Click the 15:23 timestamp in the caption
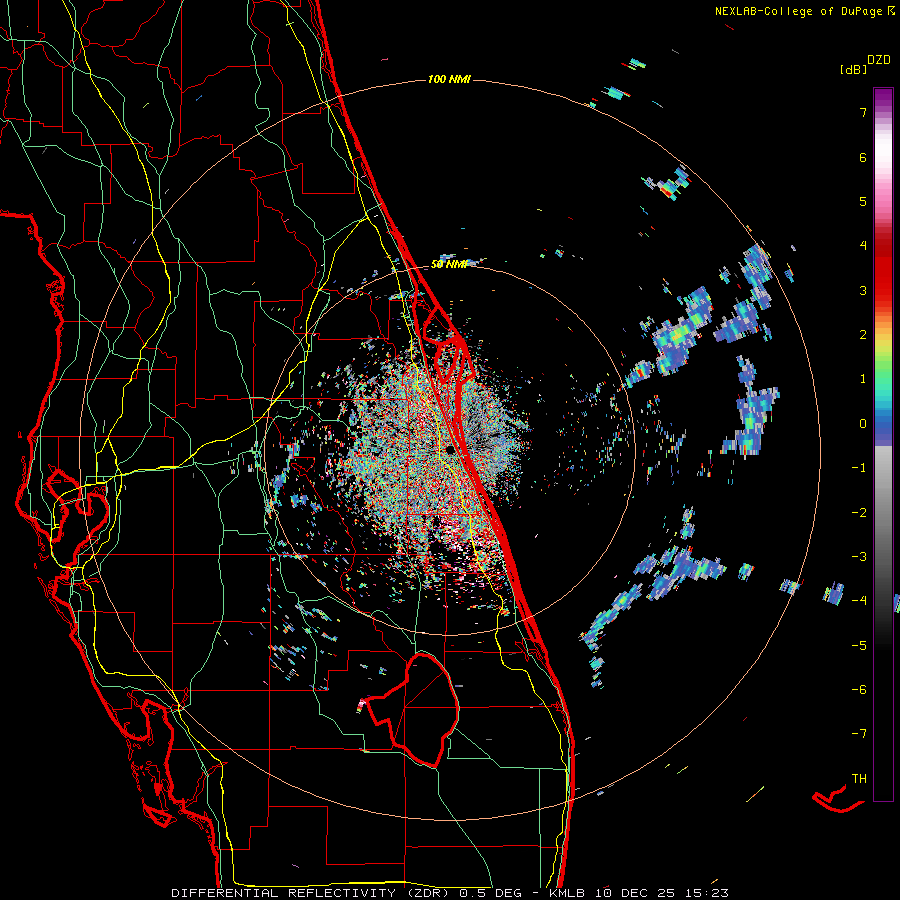 [x=707, y=893]
